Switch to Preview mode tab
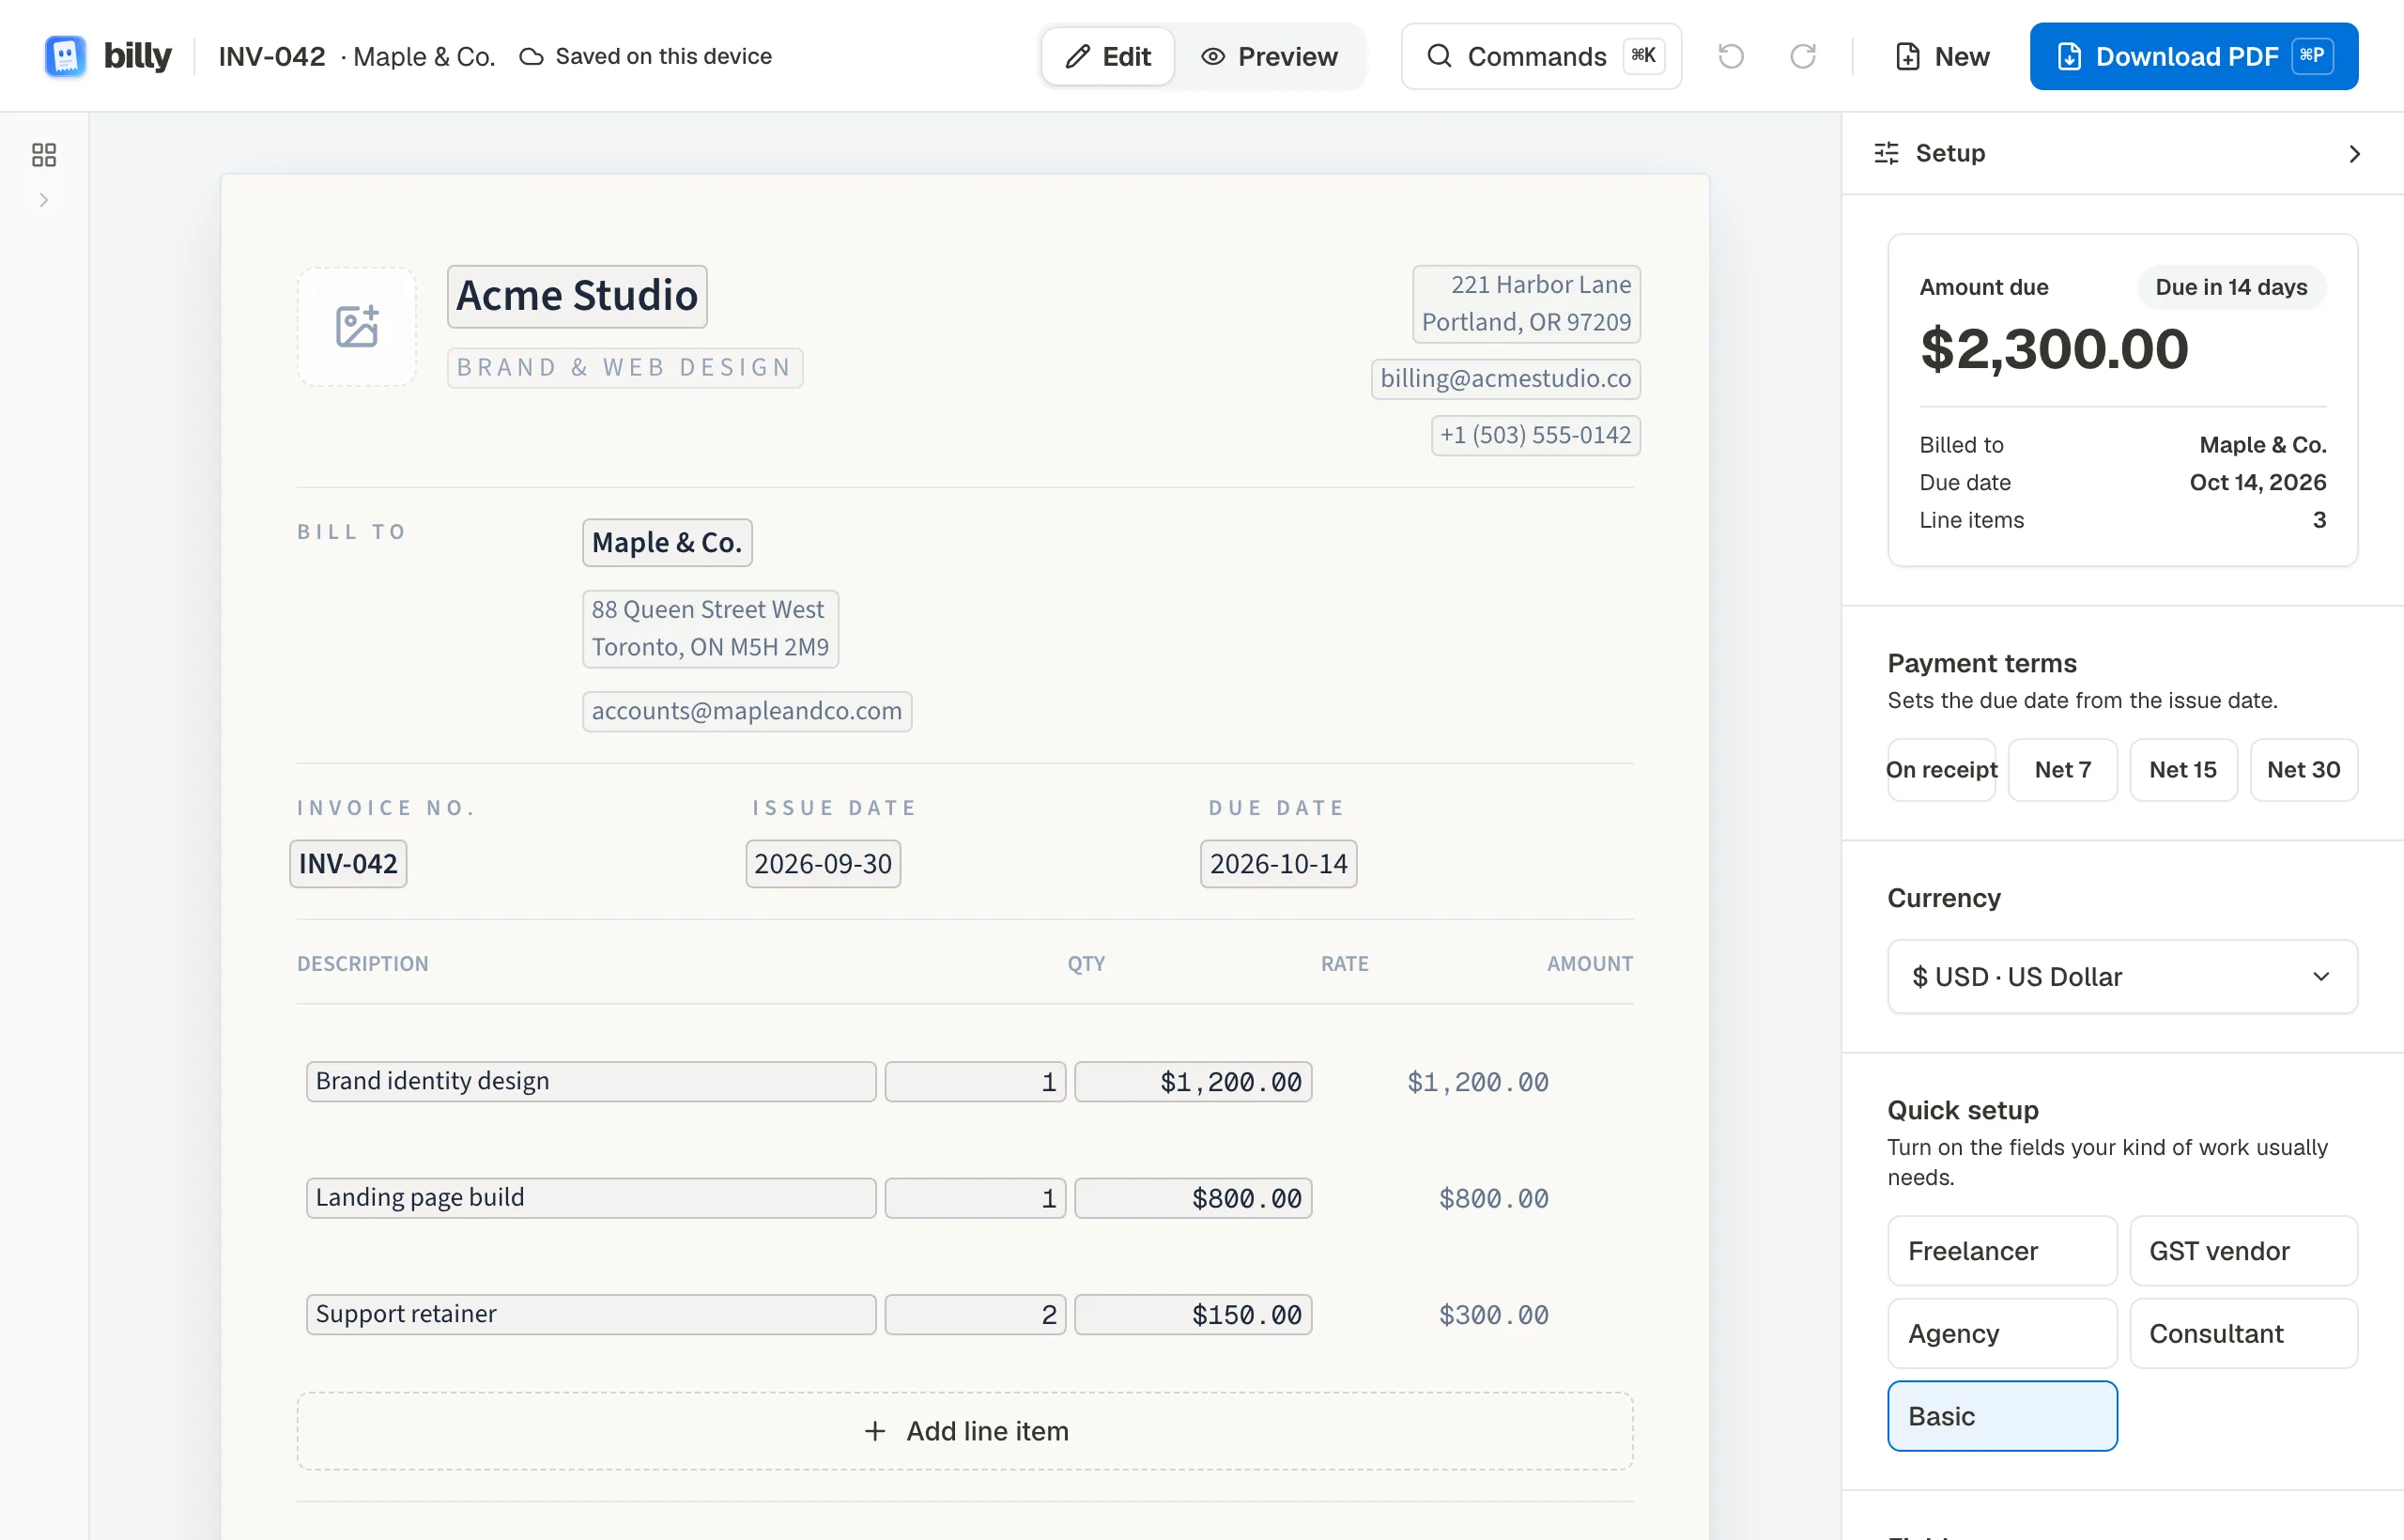The width and height of the screenshot is (2404, 1540). 1270,56
